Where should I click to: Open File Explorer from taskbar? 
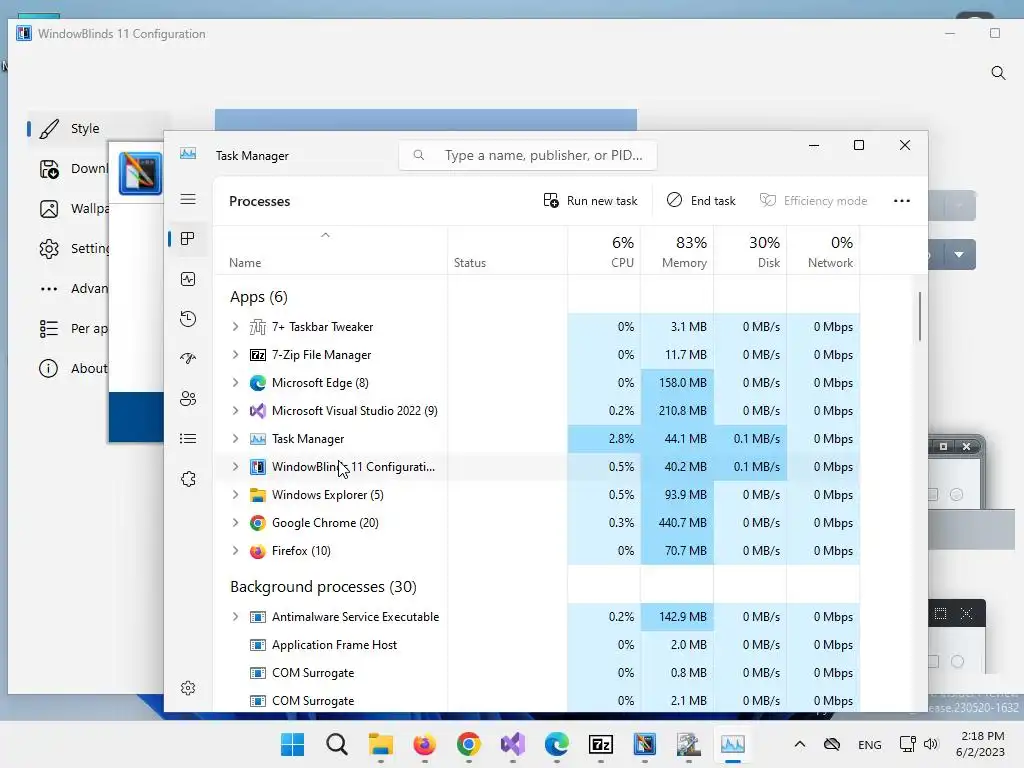pos(381,744)
